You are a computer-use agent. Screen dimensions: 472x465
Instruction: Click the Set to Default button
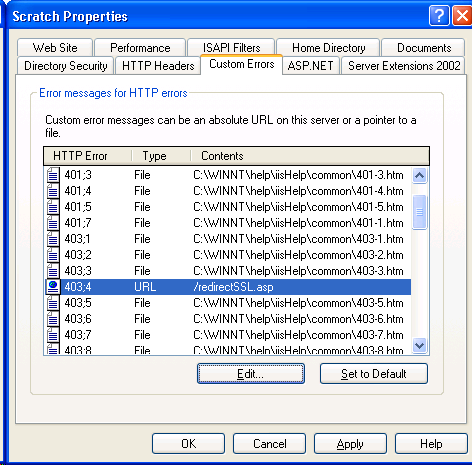point(374,374)
